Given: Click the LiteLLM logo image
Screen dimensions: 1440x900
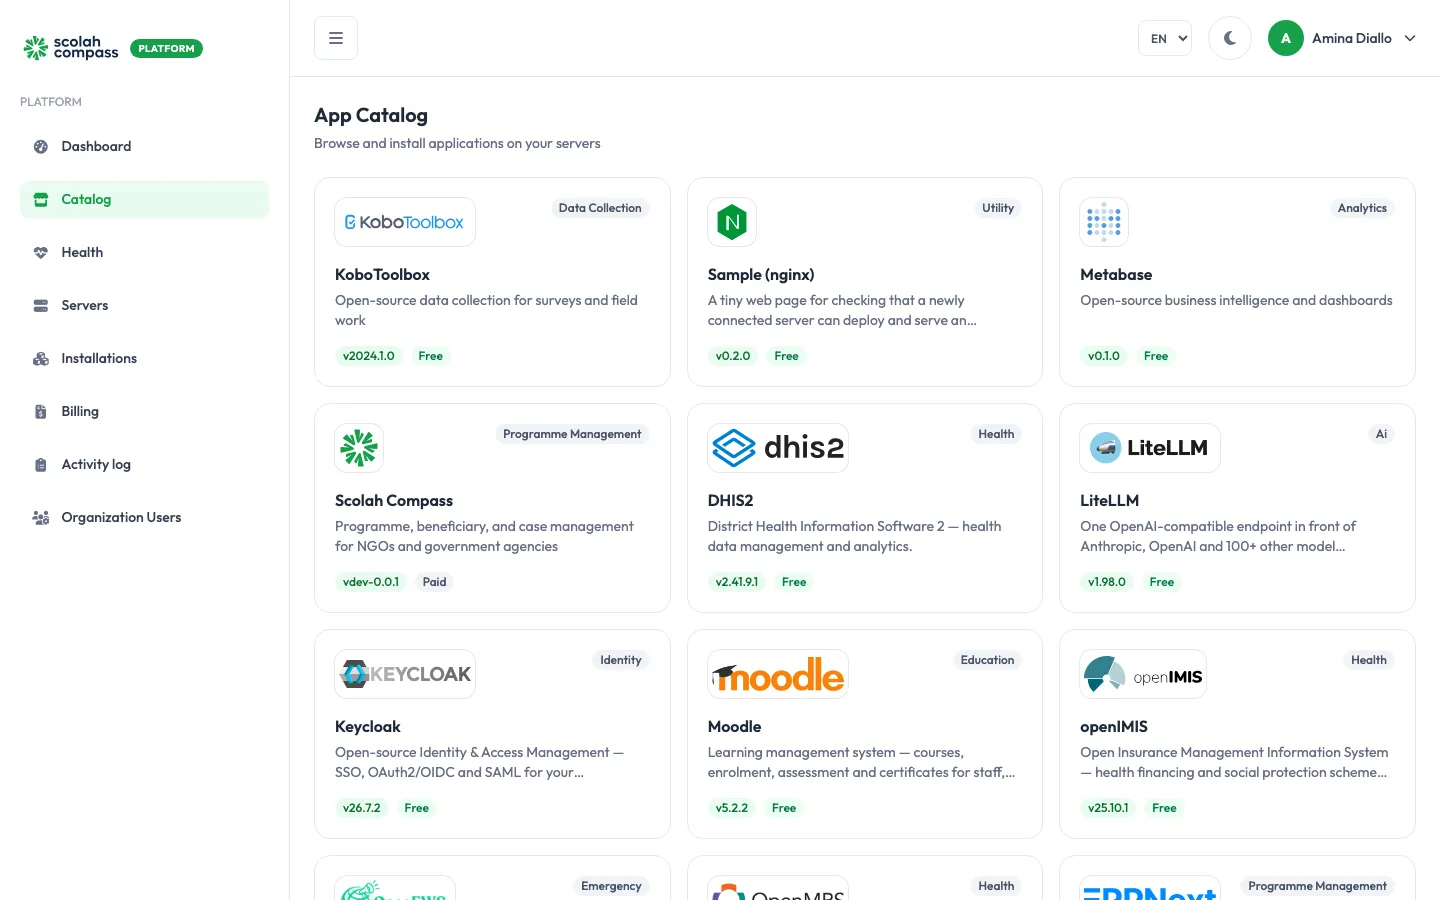Looking at the screenshot, I should click(x=1150, y=448).
